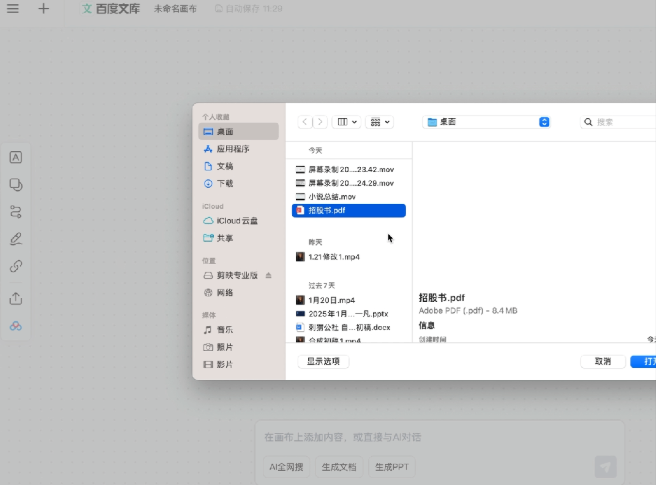This screenshot has height=485, width=656.
Task: Select the text tool in left toolbar
Action: pos(16,157)
